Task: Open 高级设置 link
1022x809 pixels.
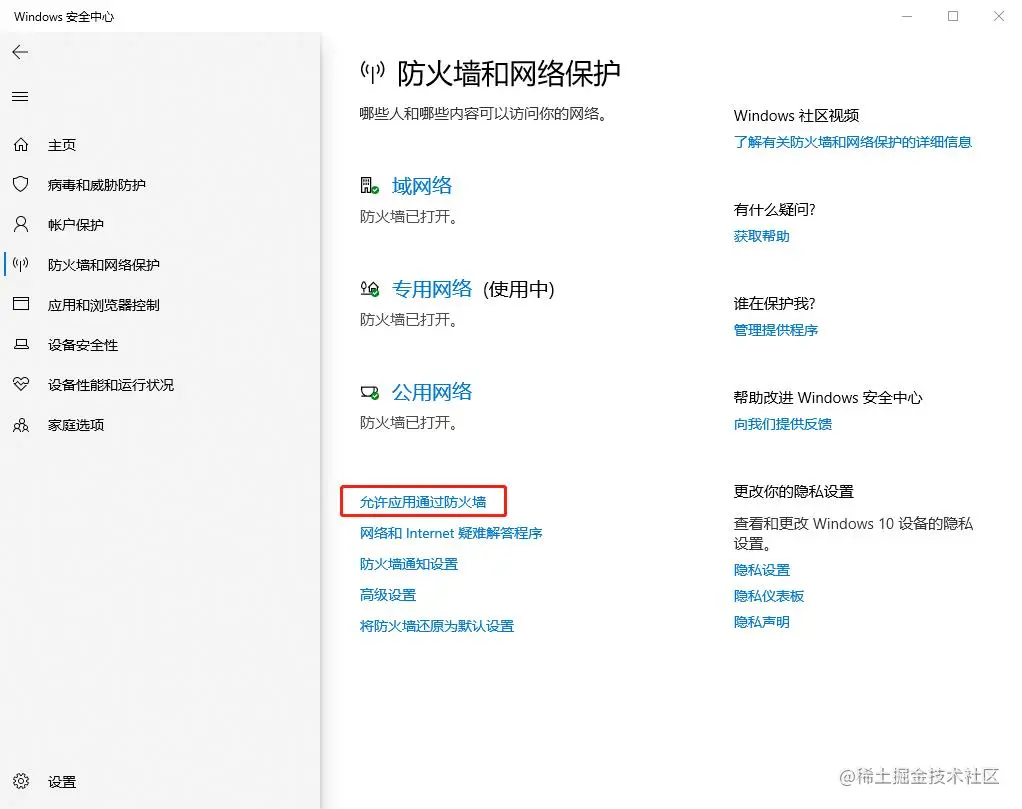Action: [x=388, y=595]
